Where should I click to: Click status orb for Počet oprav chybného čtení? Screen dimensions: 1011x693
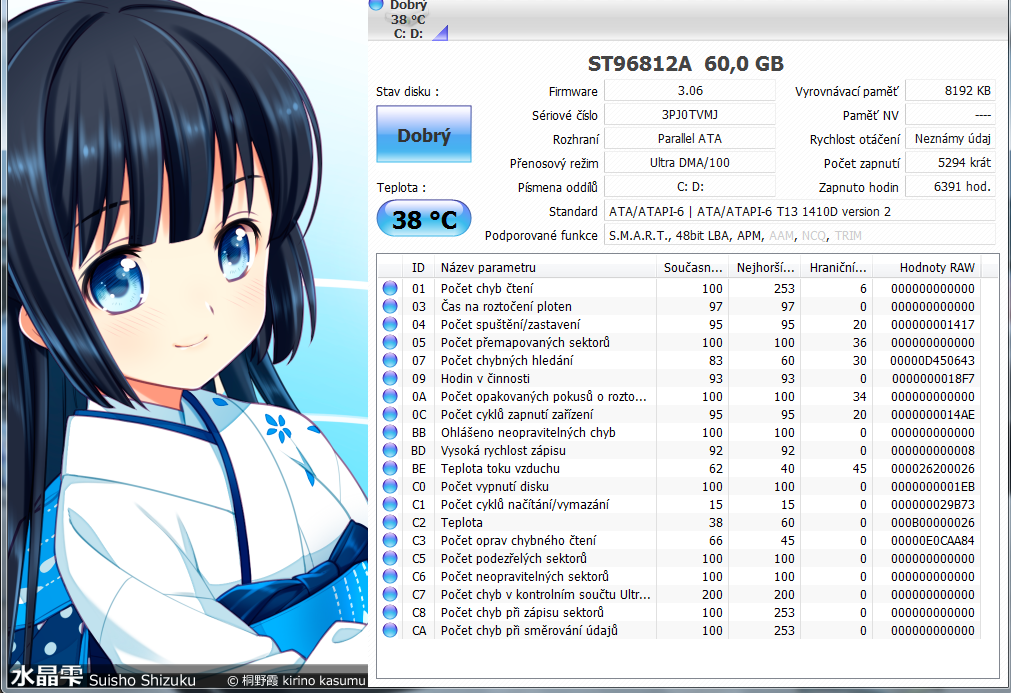390,540
